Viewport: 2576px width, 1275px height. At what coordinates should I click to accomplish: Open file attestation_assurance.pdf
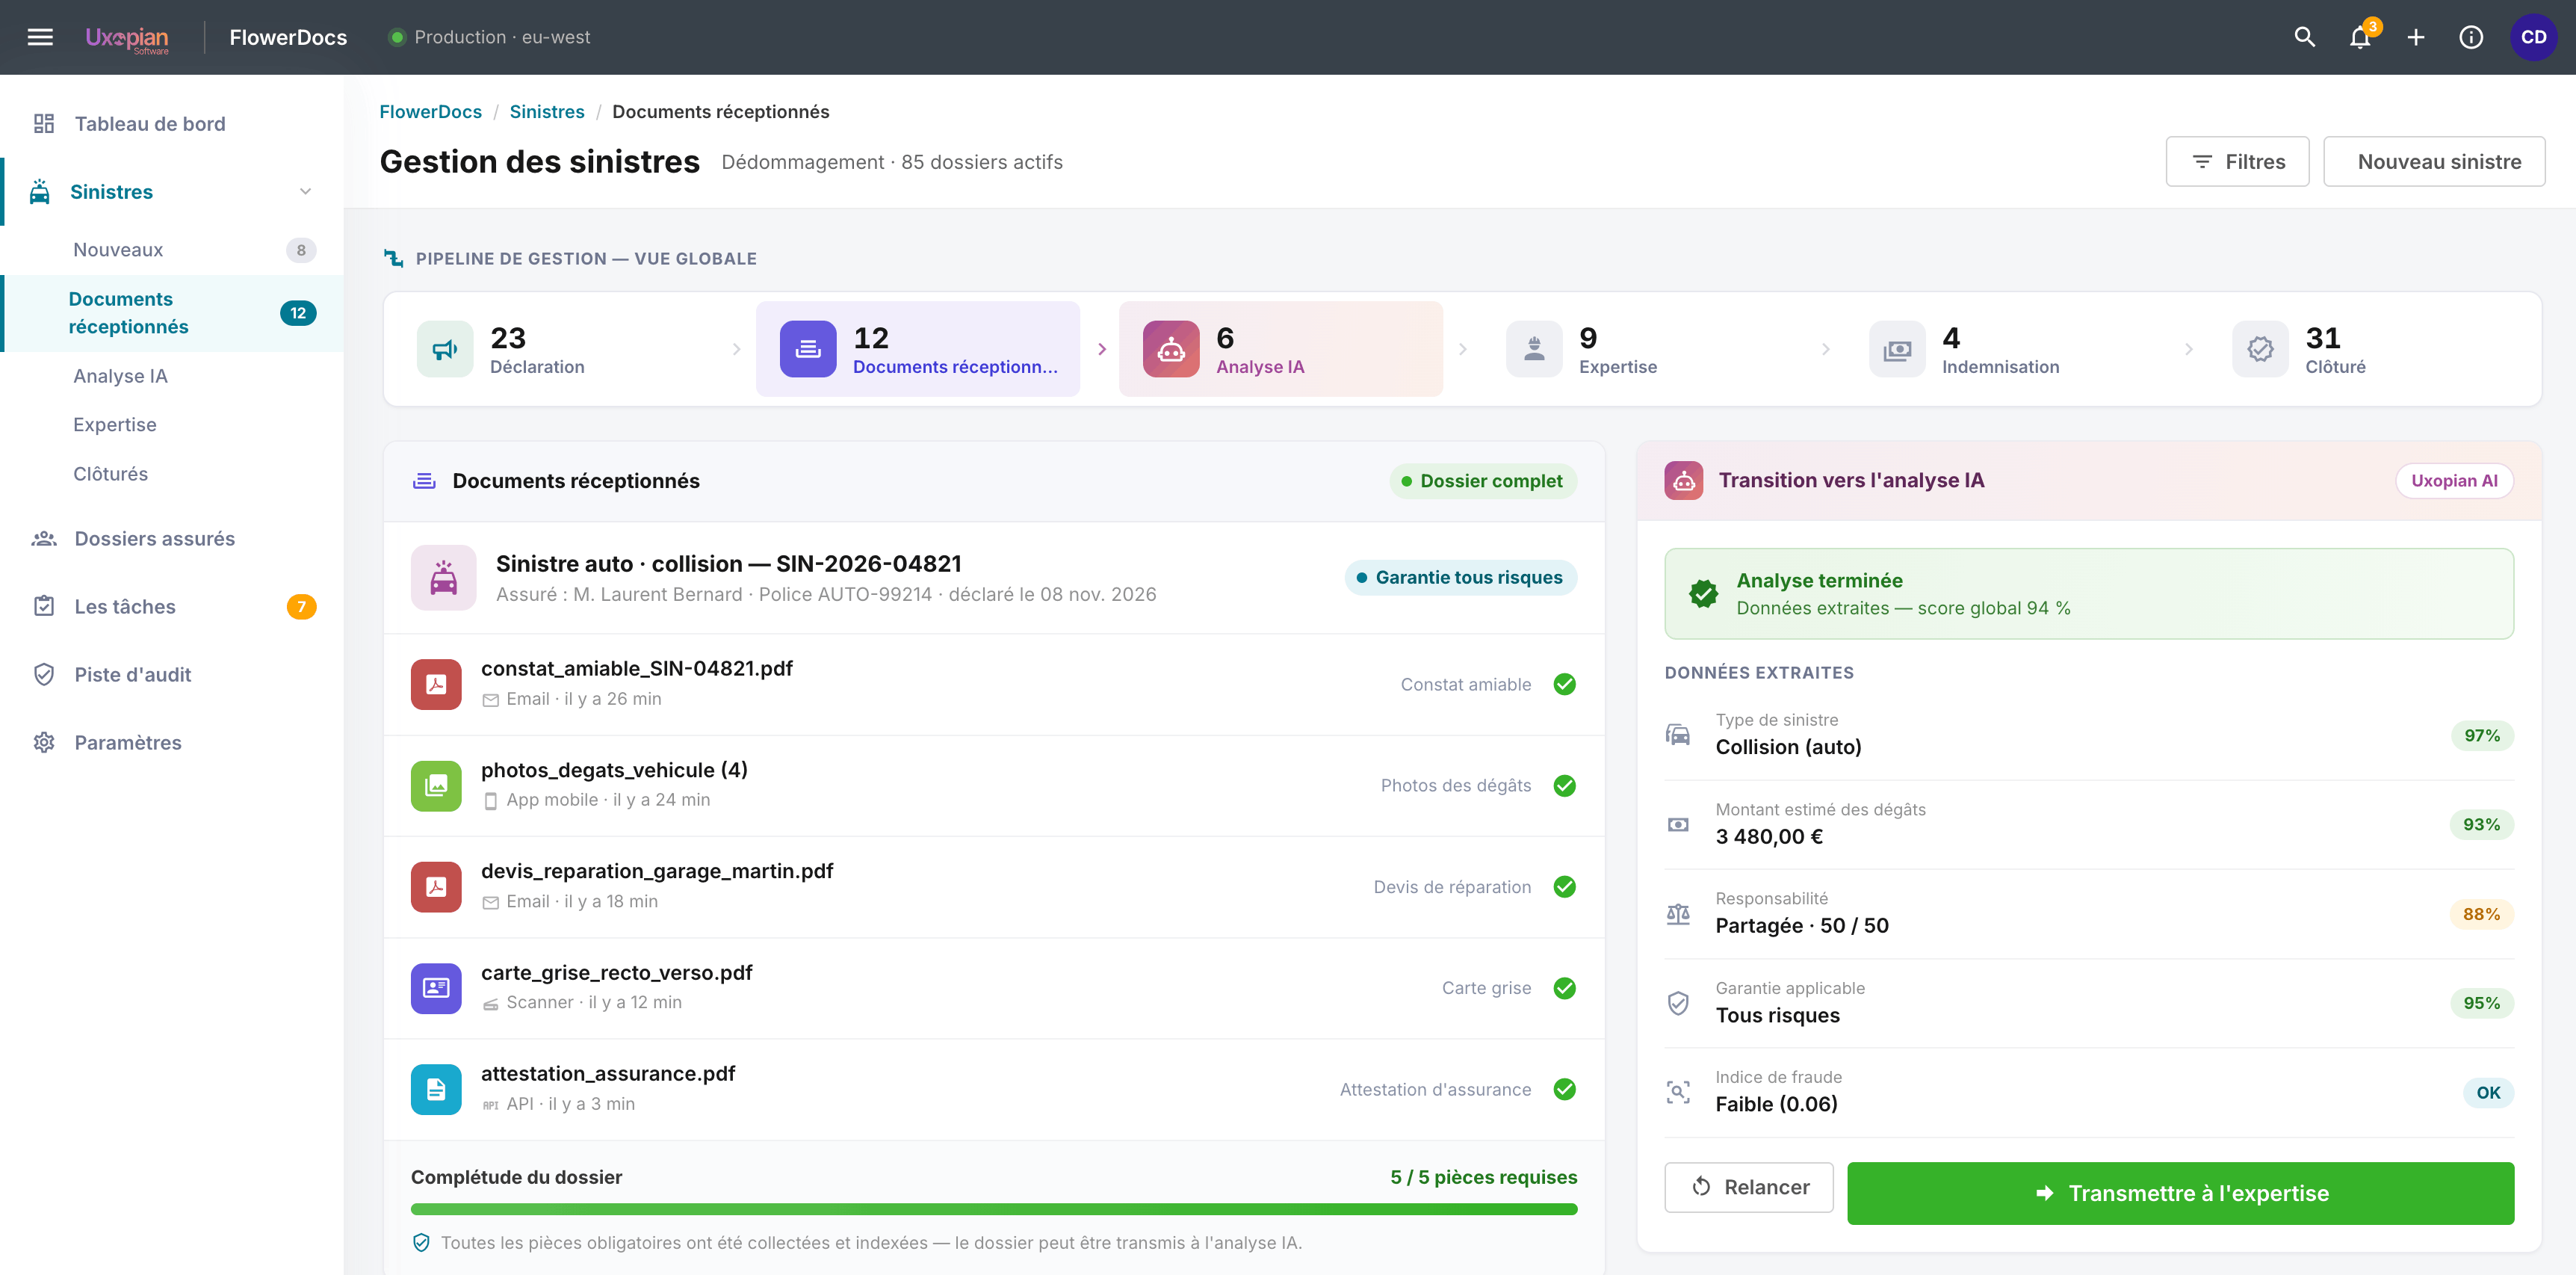607,1074
